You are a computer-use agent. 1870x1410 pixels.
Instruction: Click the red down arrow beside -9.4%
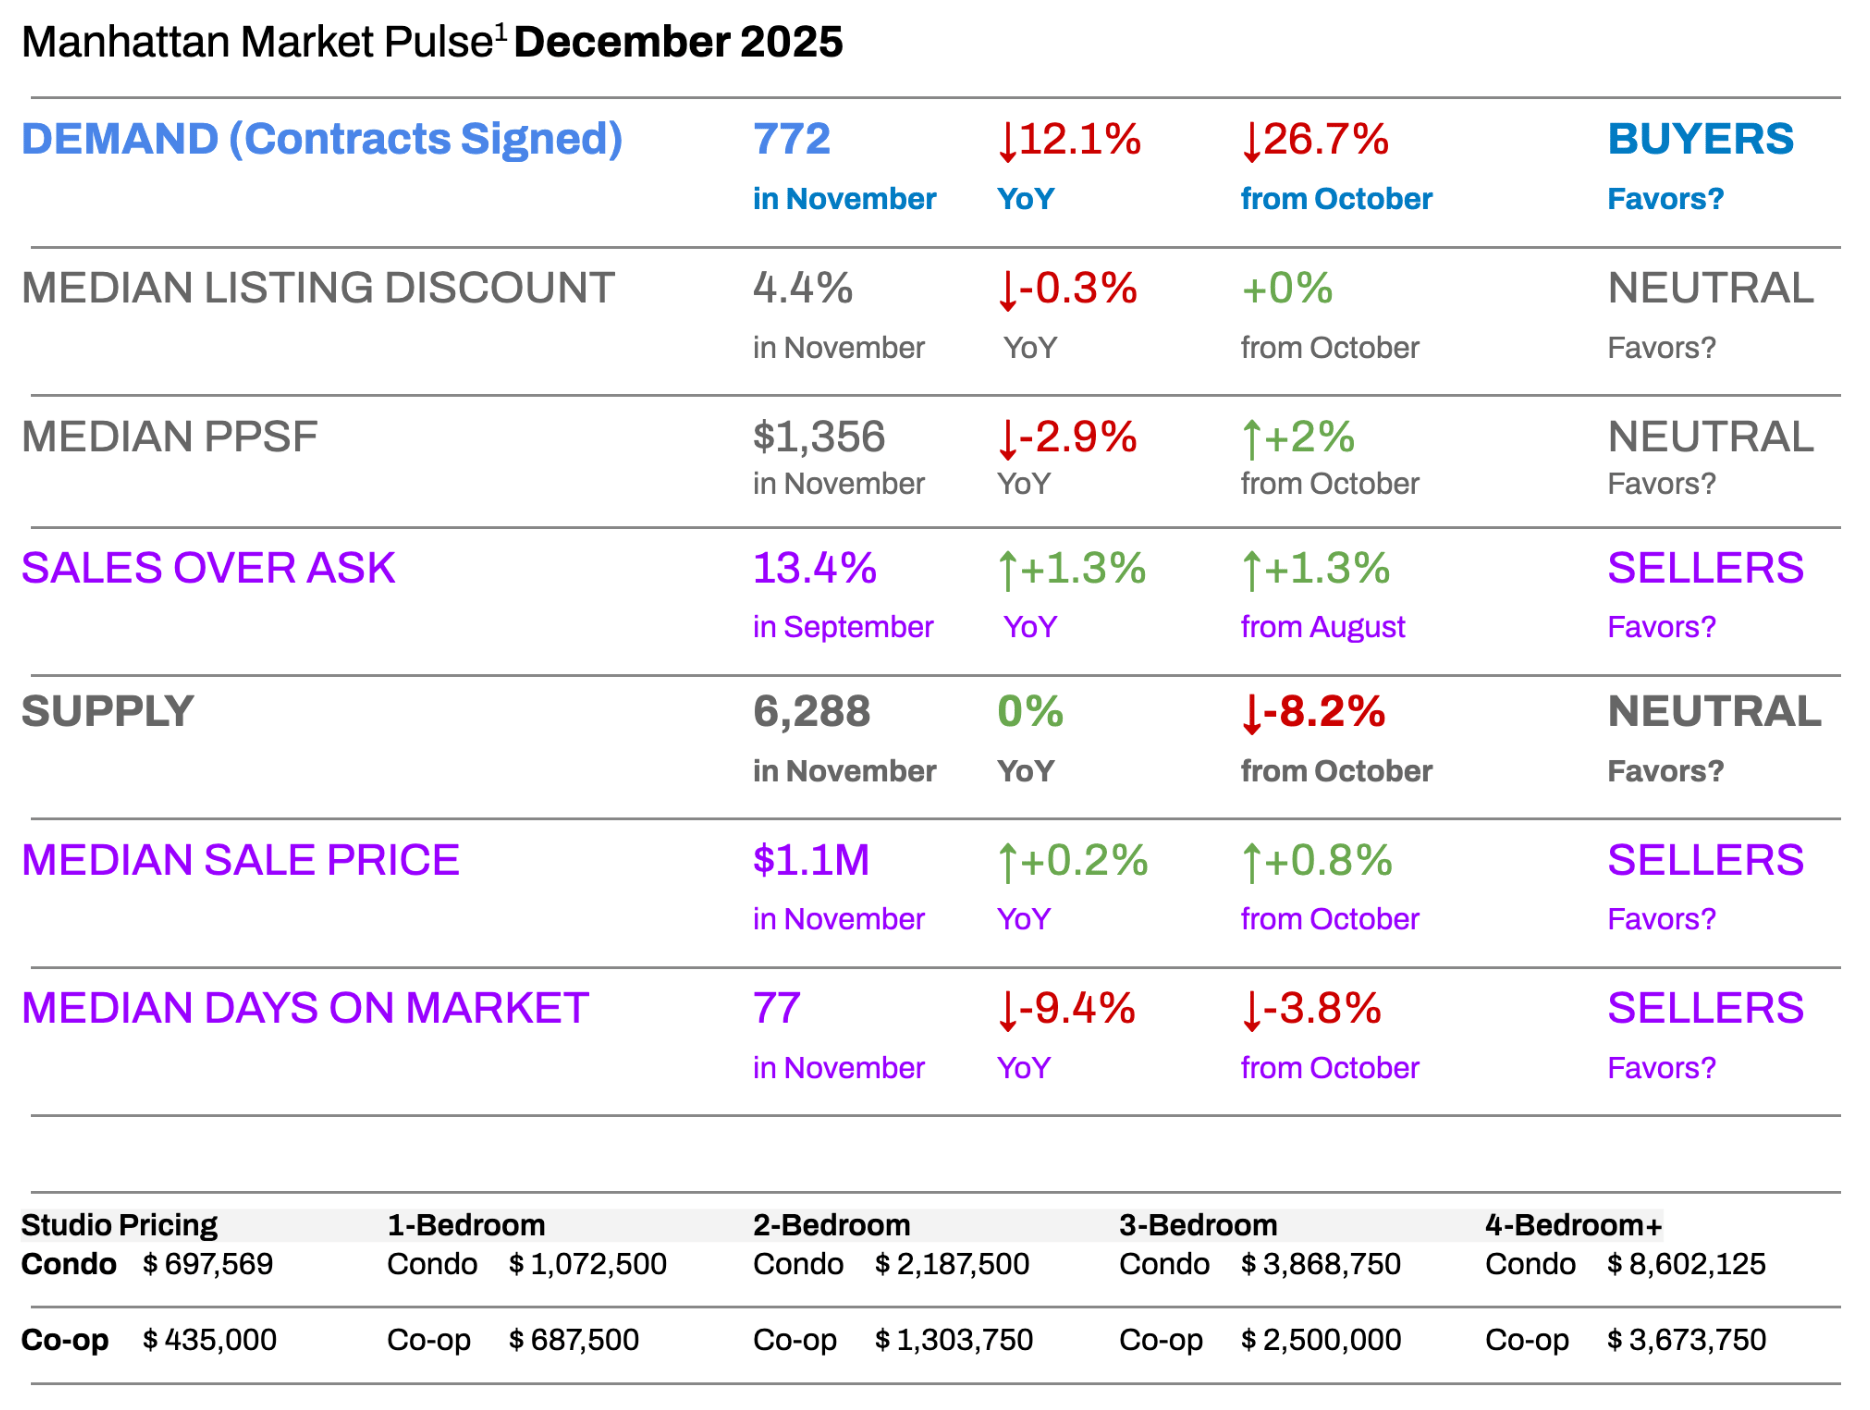point(1007,1010)
